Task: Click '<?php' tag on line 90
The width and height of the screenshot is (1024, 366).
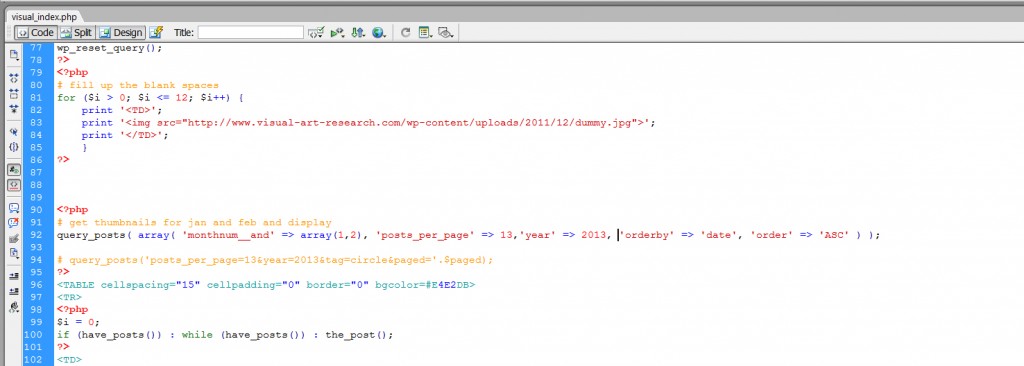Action: (x=72, y=210)
